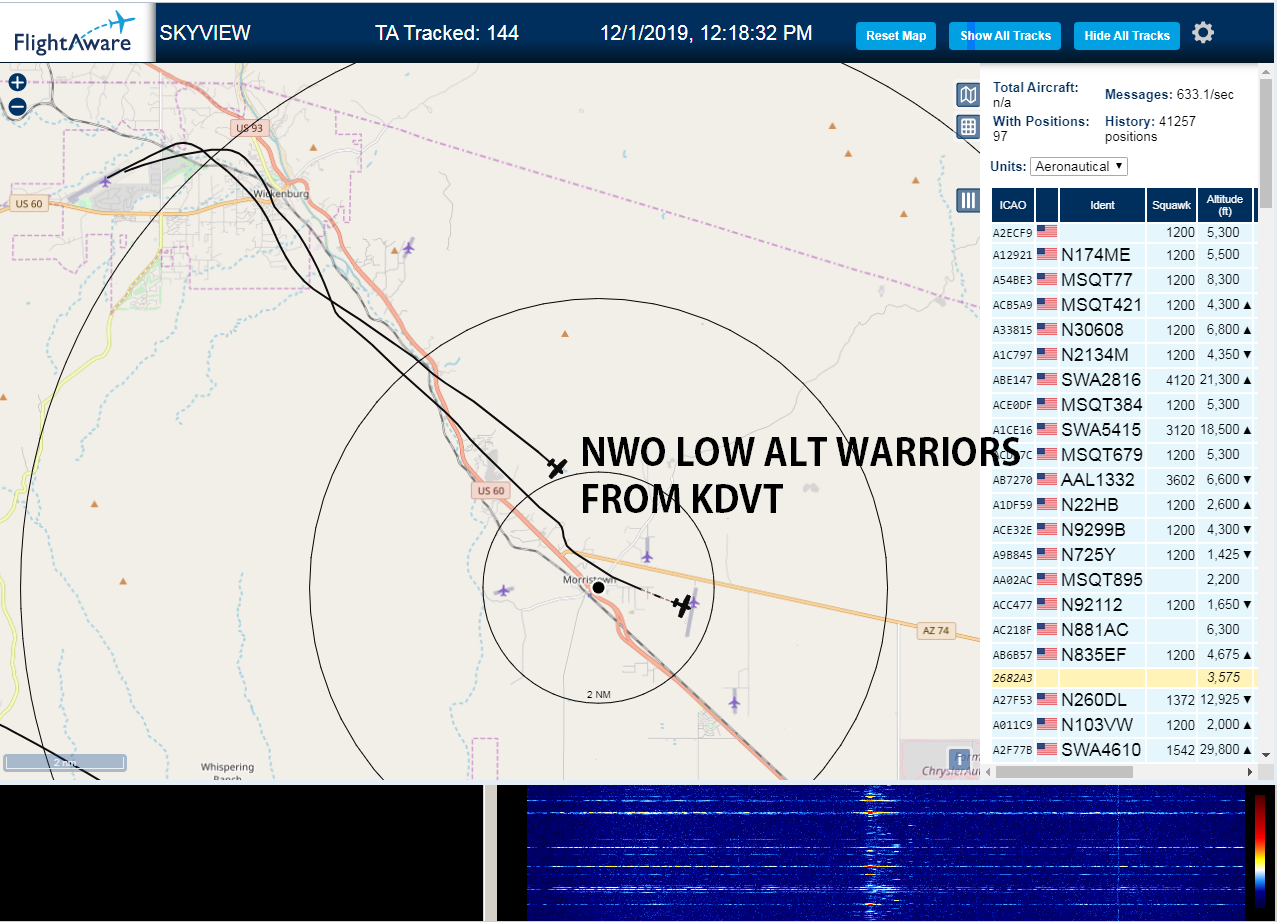The width and height of the screenshot is (1277, 923).
Task: Click the US flag in N260DL row
Action: pyautogui.click(x=1047, y=699)
